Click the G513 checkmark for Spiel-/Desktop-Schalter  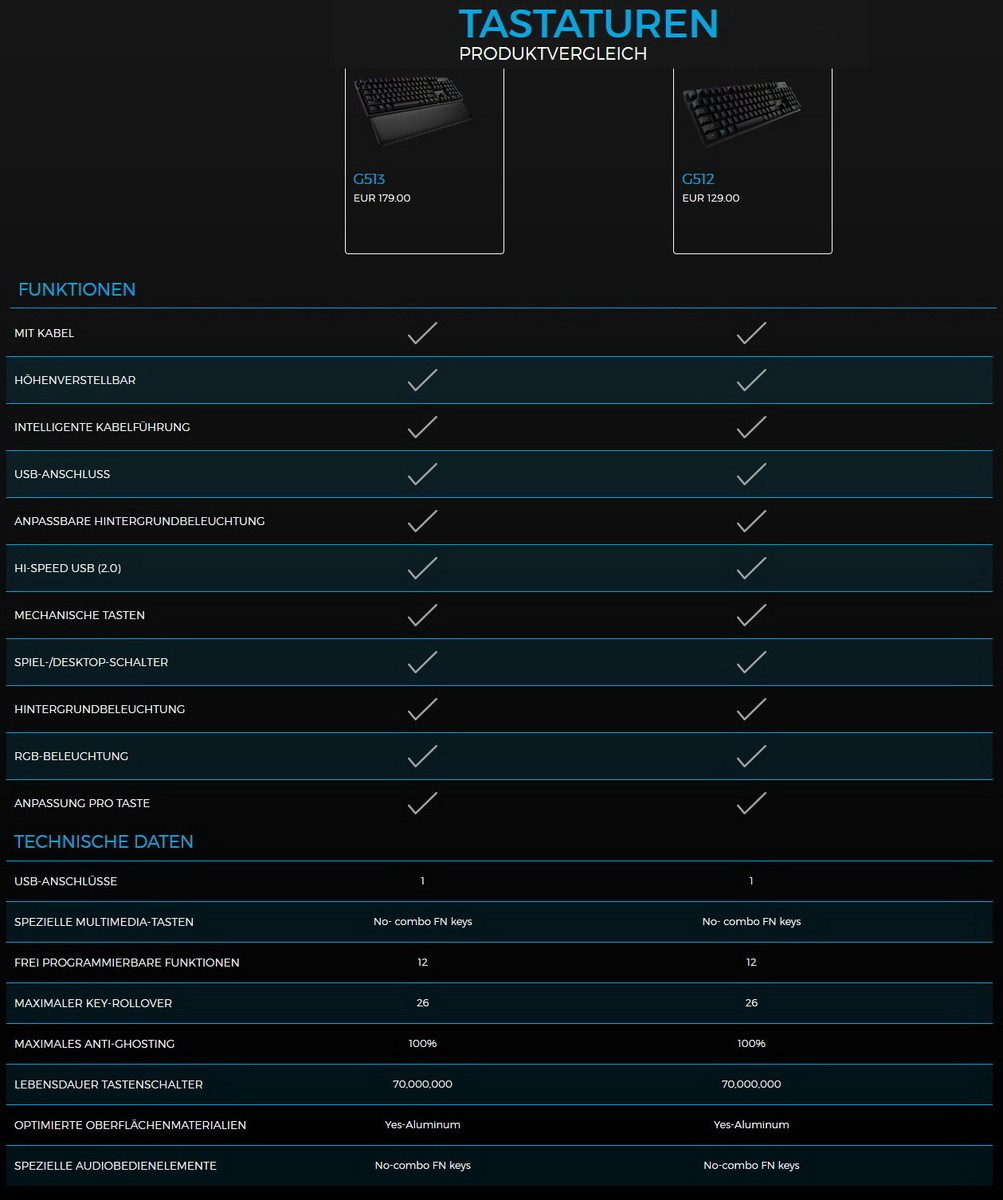point(423,662)
